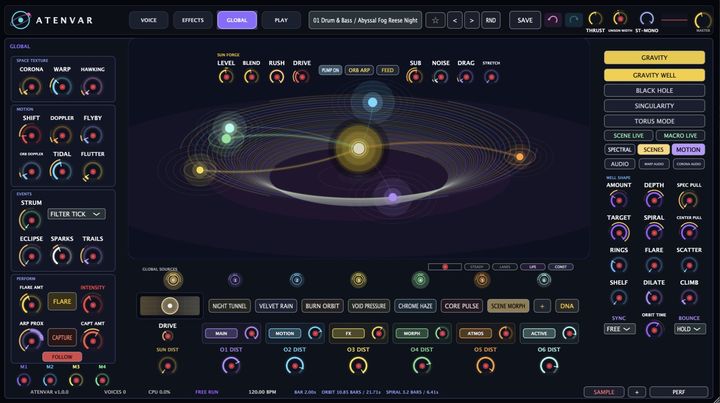Click the 120.00 BPM tempo readout
The image size is (720, 403).
tap(262, 392)
